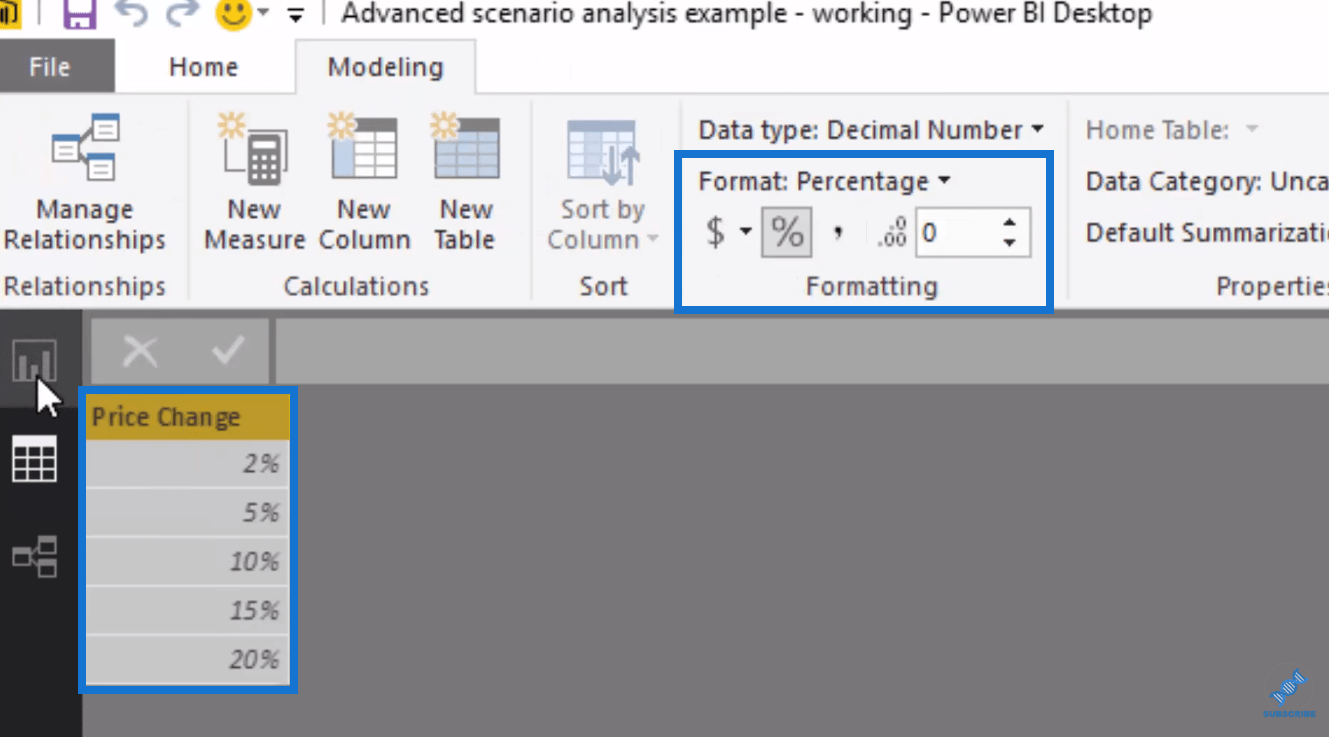
Task: Select the 20% cell
Action: 188,660
